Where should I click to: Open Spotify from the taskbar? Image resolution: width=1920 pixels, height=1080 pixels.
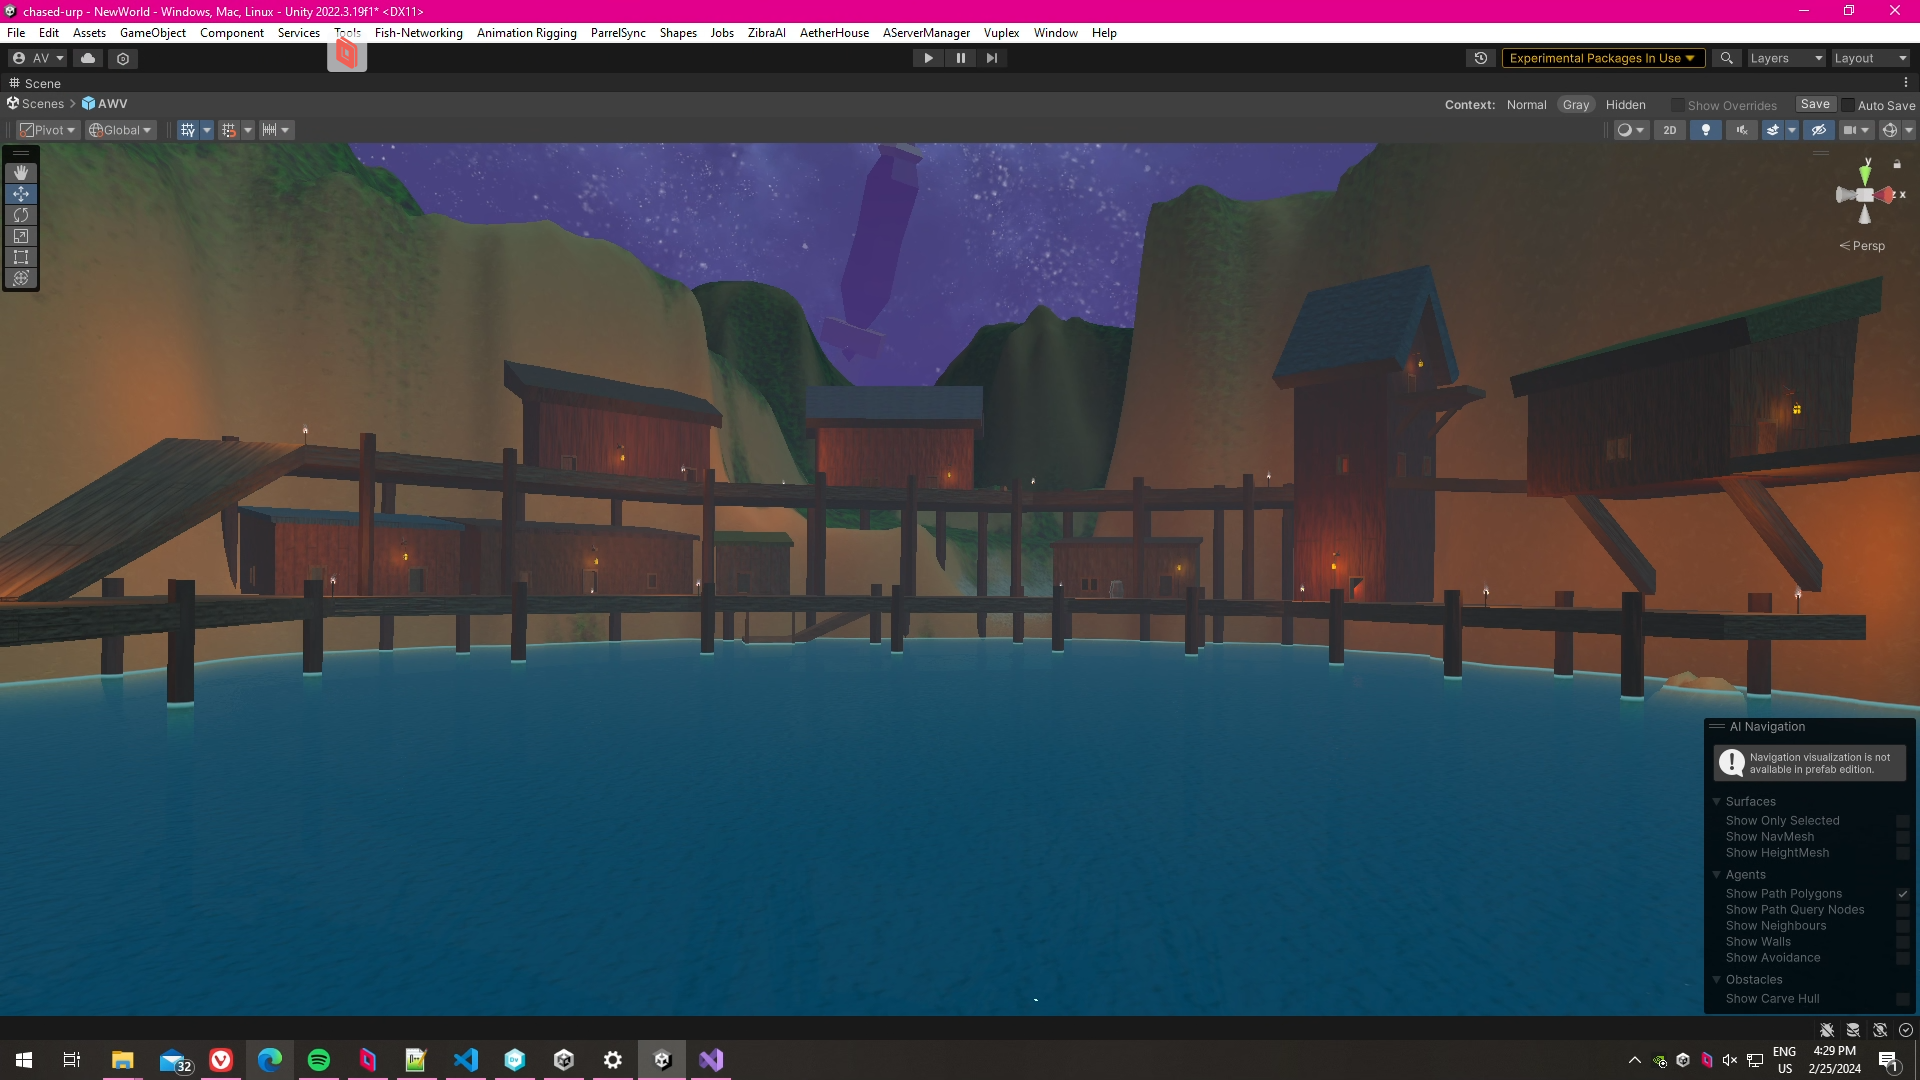pos(319,1060)
